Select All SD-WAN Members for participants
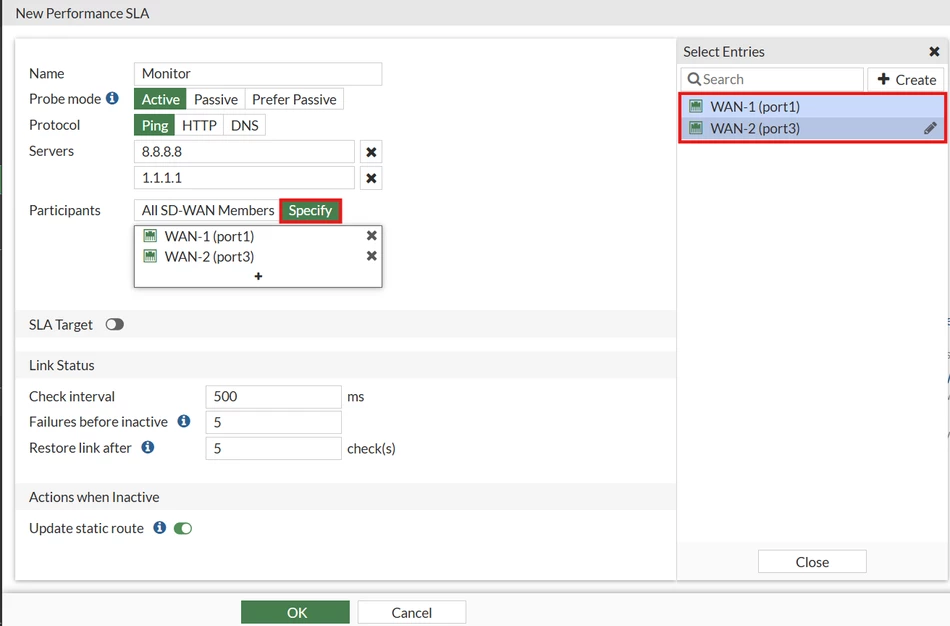The image size is (950, 626). [208, 210]
